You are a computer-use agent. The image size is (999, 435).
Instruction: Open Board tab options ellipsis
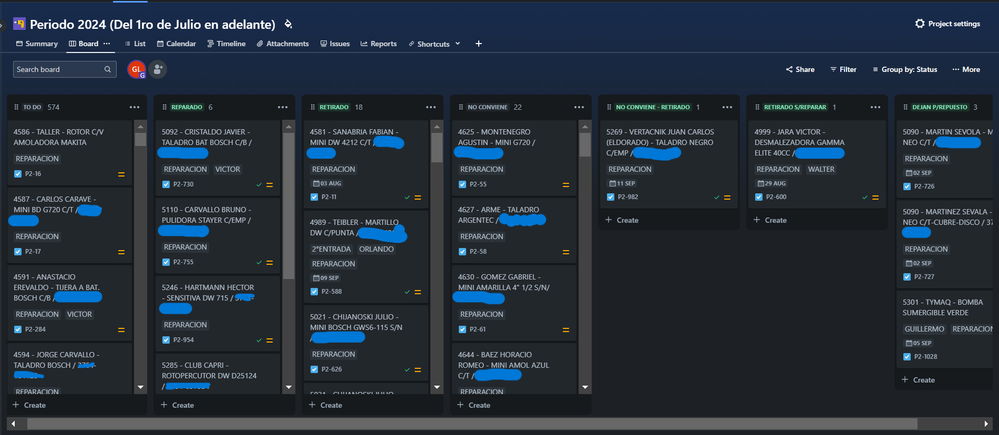coord(107,44)
